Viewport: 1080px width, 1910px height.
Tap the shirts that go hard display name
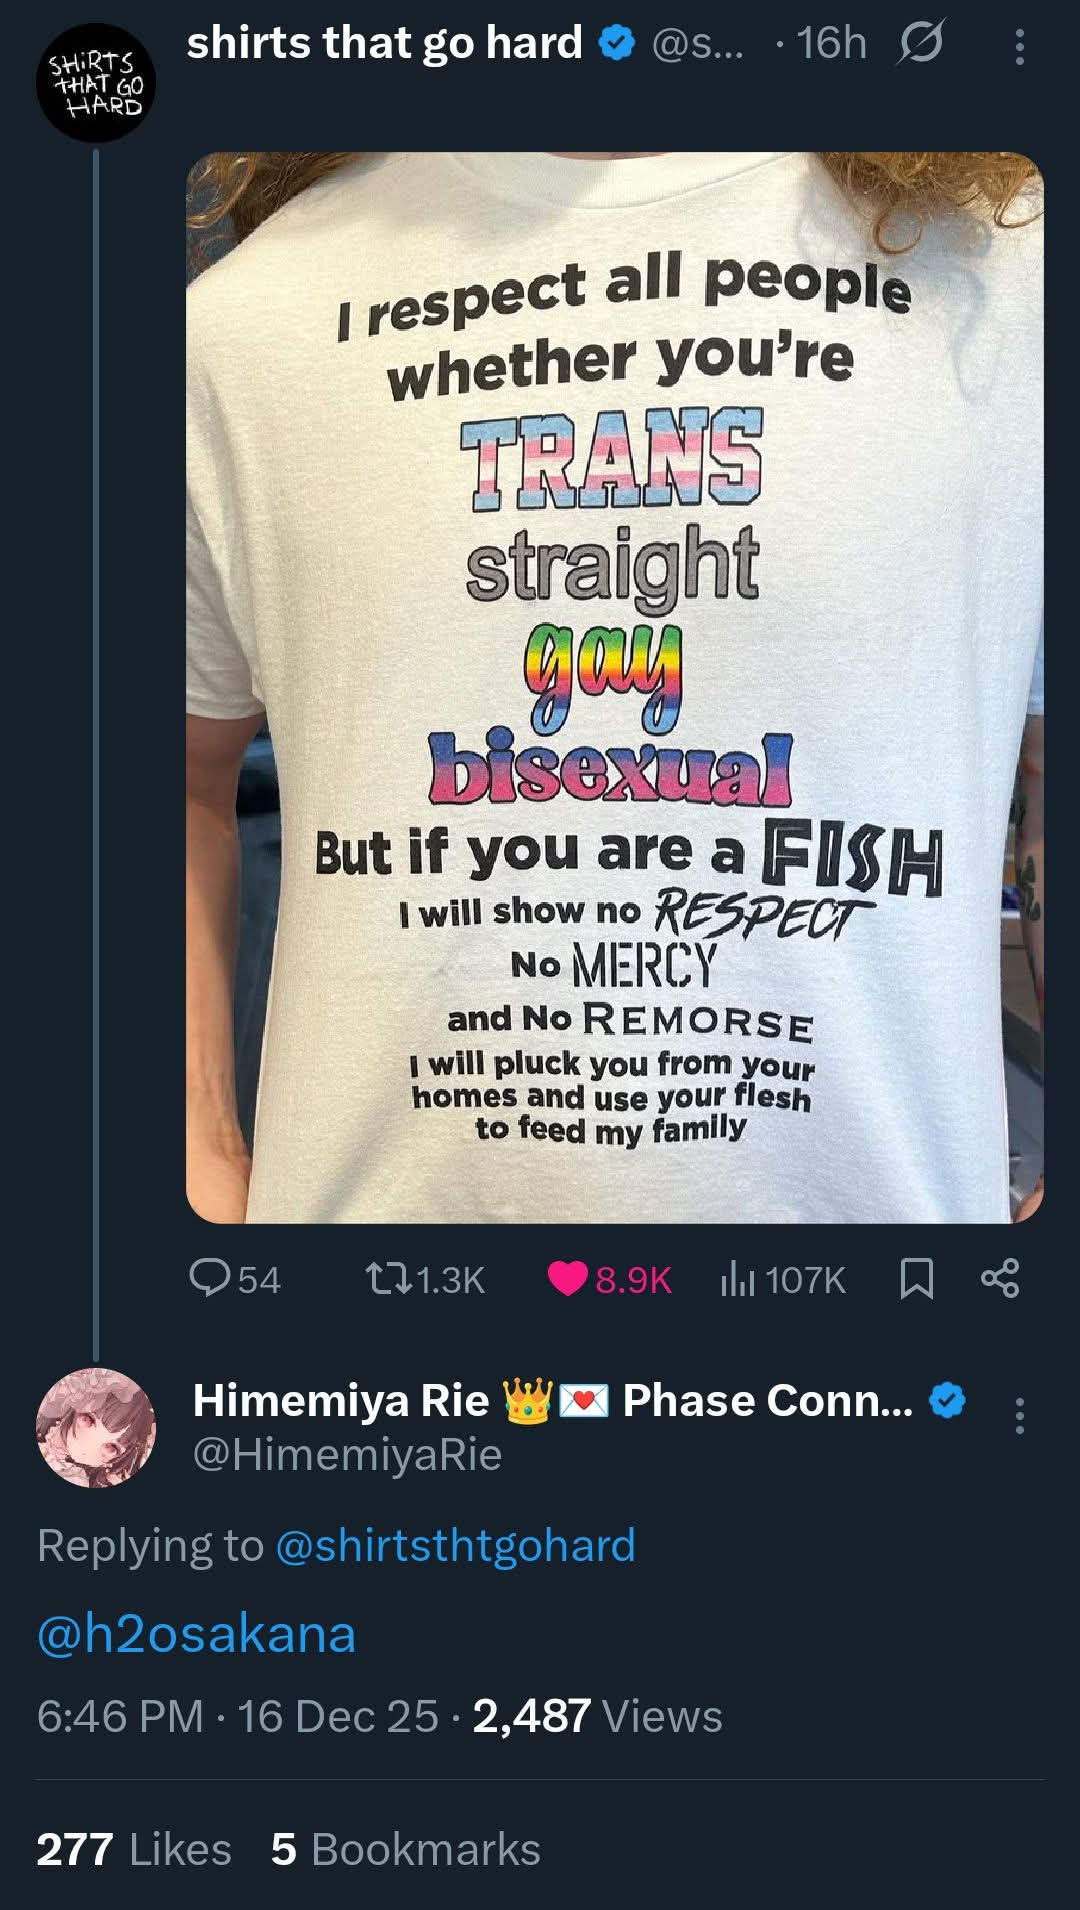[x=384, y=43]
